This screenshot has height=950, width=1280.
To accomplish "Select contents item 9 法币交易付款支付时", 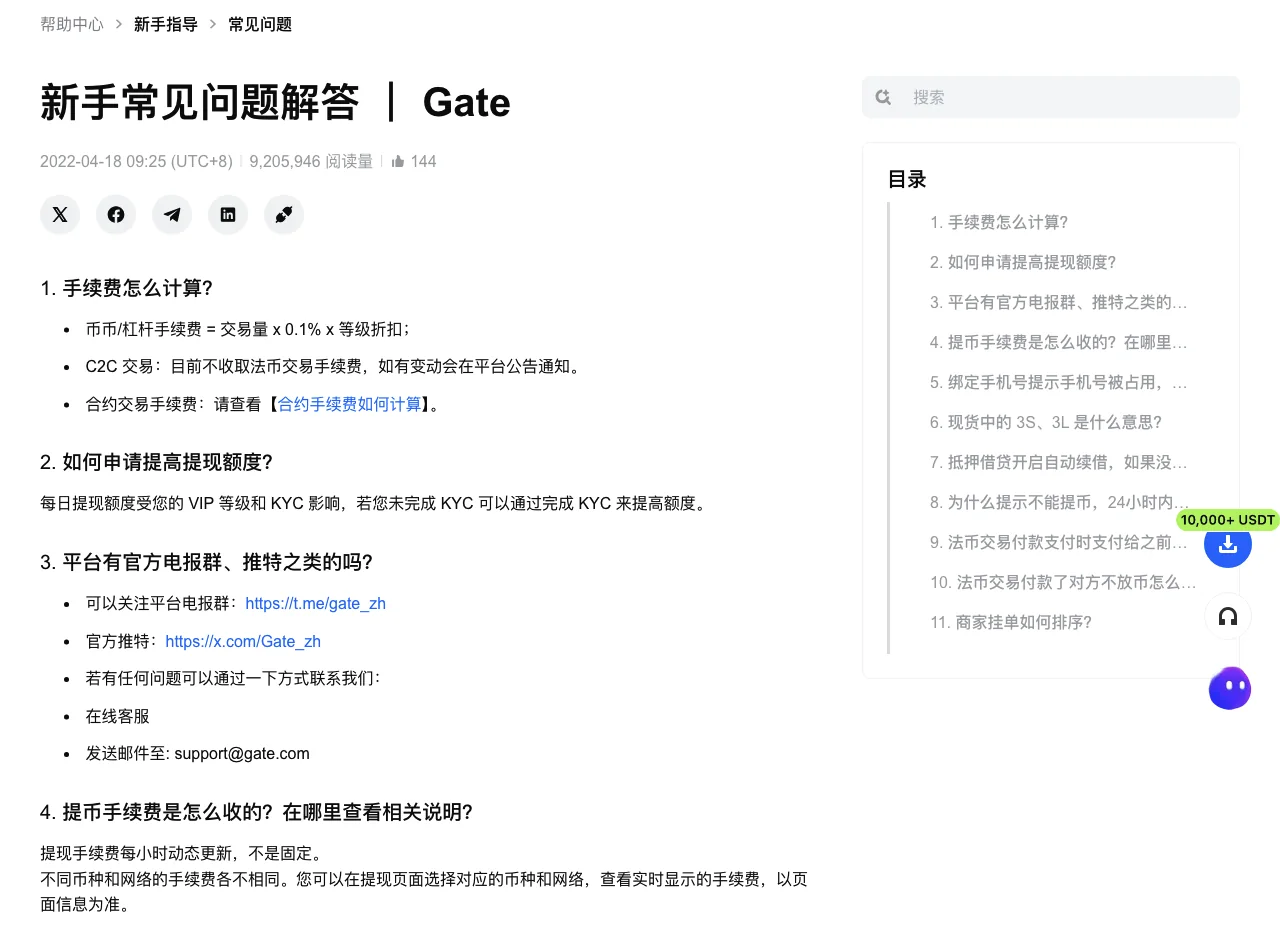I will tap(1059, 542).
